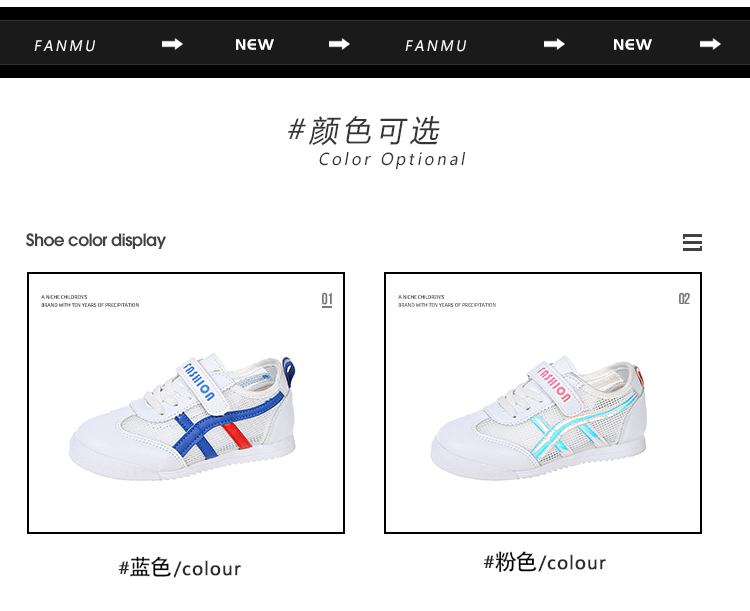Screen dimensions: 750x611
Task: Click the arrow between first NEW and second FANMU
Action: (339, 44)
